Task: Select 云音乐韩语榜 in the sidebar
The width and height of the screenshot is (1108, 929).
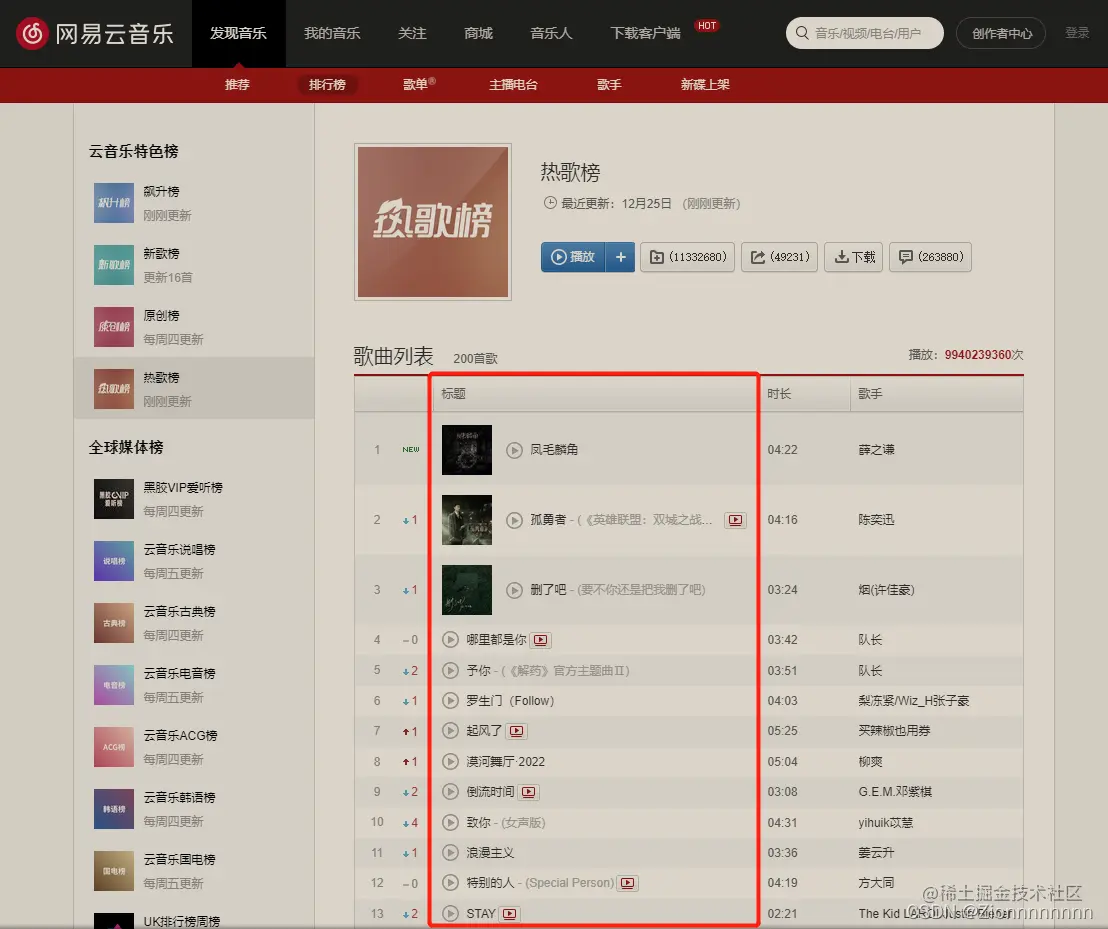Action: click(x=194, y=809)
